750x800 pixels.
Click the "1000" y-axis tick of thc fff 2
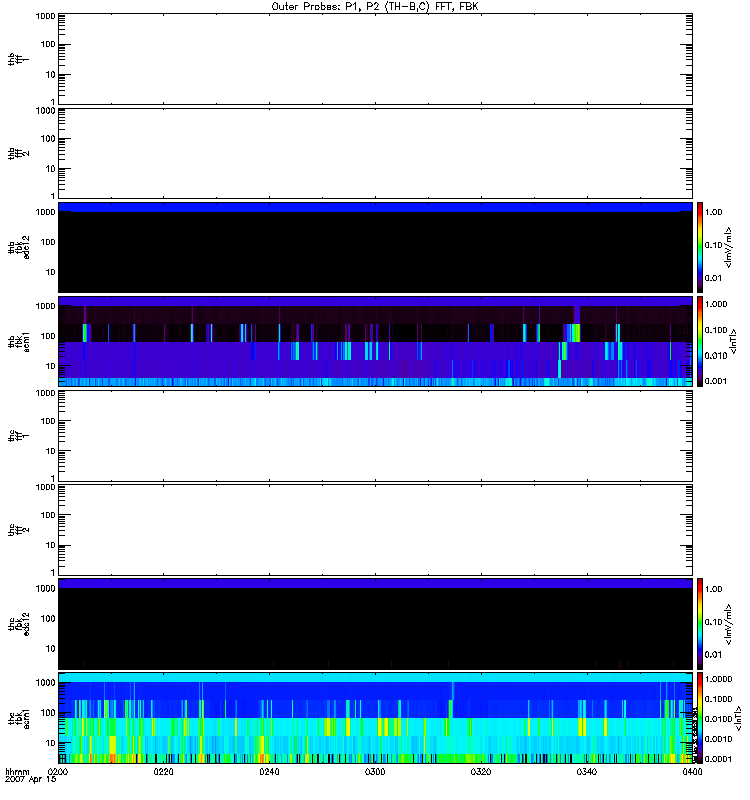tap(45, 487)
